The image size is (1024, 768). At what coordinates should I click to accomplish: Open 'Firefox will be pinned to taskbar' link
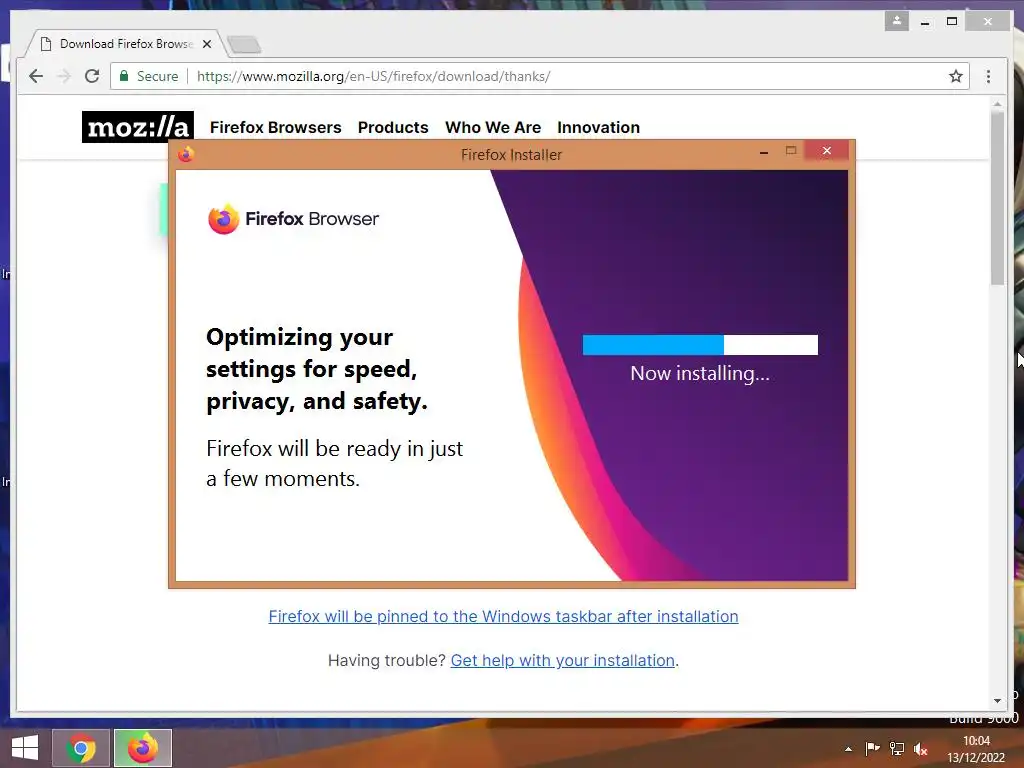pos(504,616)
